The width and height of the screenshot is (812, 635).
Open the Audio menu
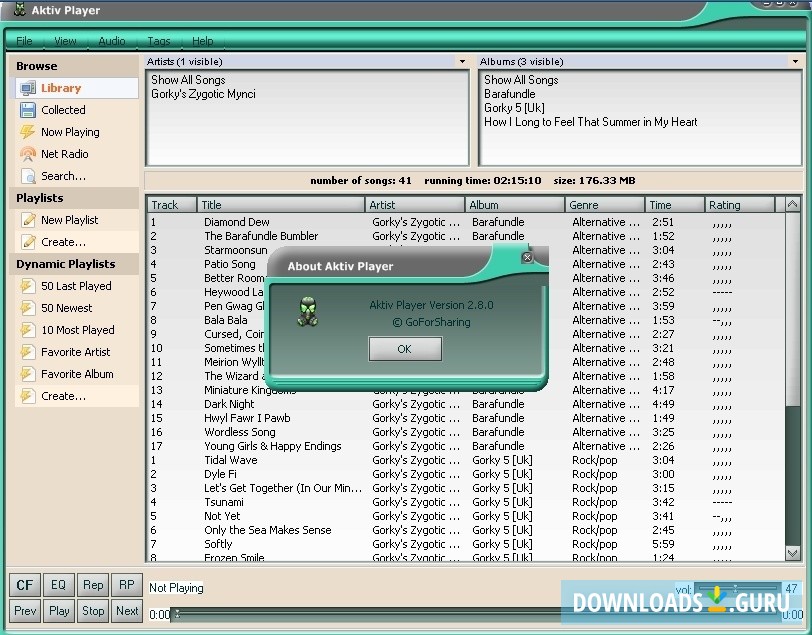(112, 41)
